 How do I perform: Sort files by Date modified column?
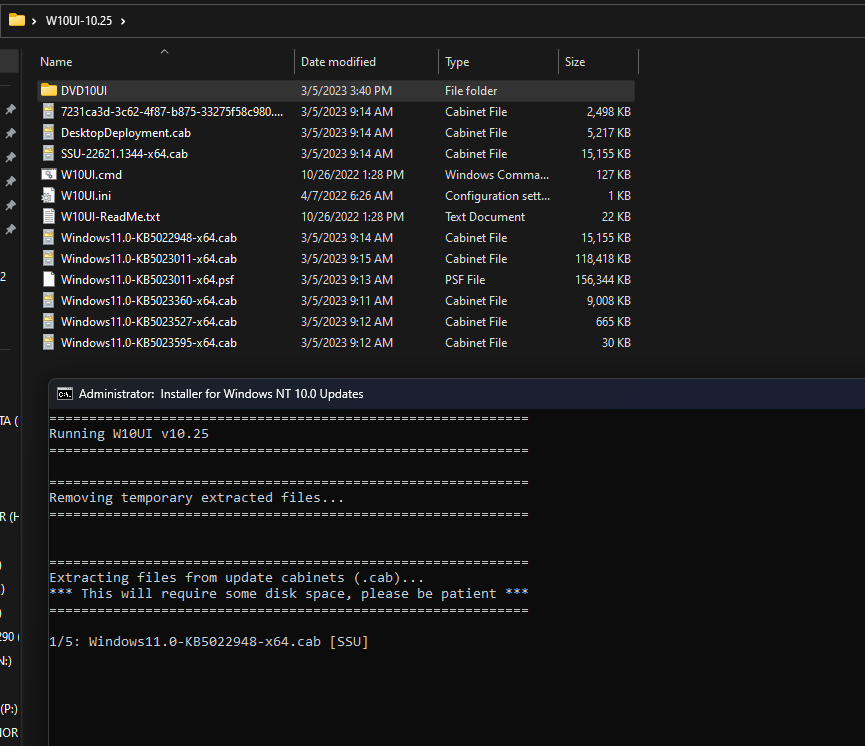point(338,62)
